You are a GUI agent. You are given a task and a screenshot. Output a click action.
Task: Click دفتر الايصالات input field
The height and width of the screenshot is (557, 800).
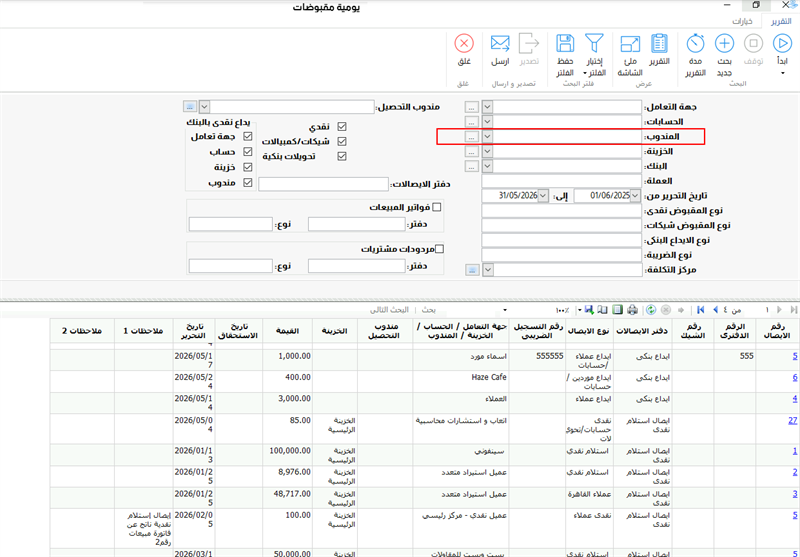(323, 184)
